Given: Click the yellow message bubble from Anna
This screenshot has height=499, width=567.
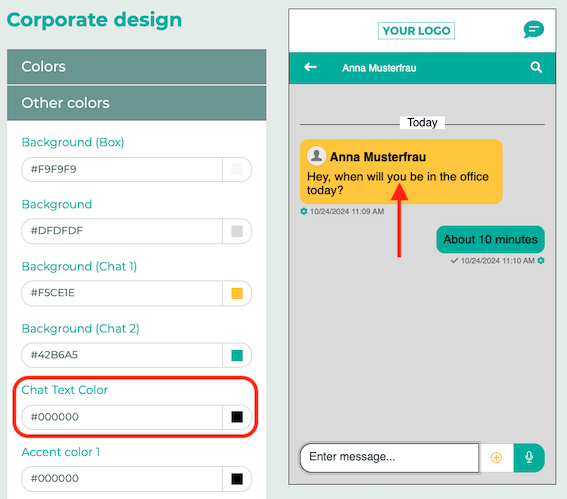Looking at the screenshot, I should [x=401, y=172].
